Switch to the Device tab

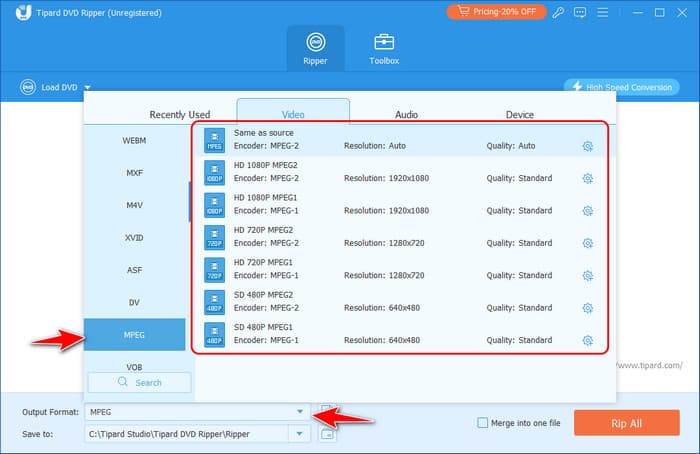520,115
